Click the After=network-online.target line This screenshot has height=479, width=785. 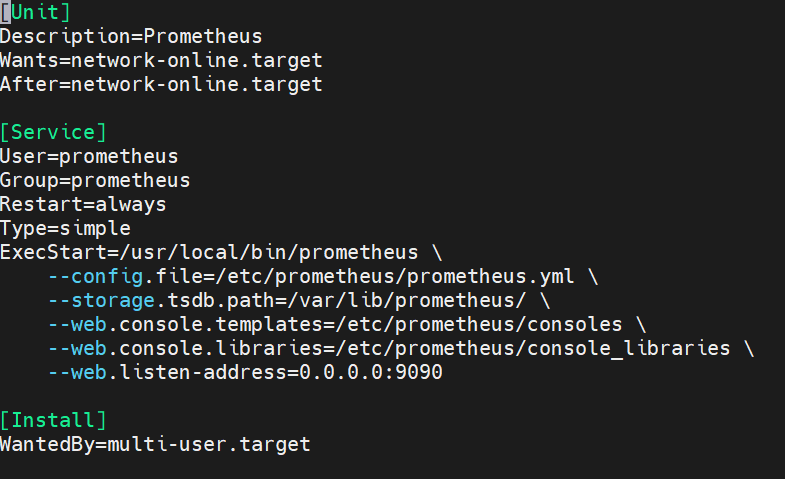tap(161, 85)
